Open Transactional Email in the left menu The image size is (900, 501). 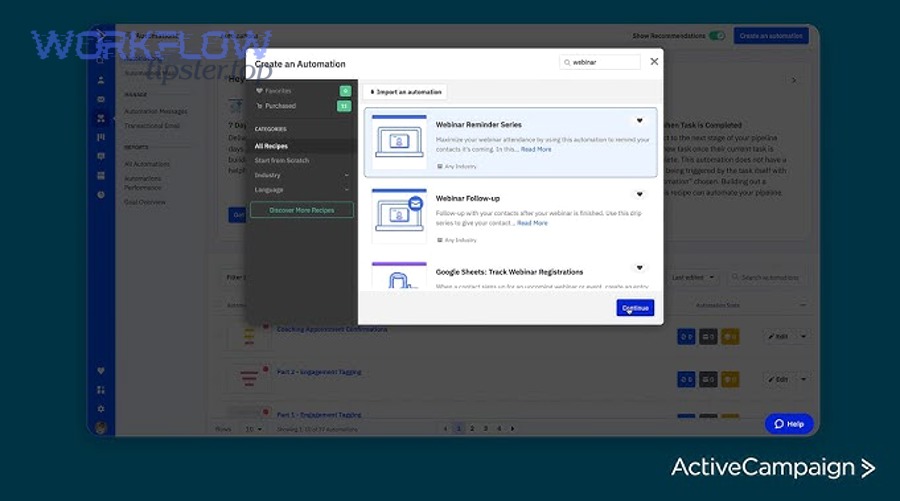point(152,126)
